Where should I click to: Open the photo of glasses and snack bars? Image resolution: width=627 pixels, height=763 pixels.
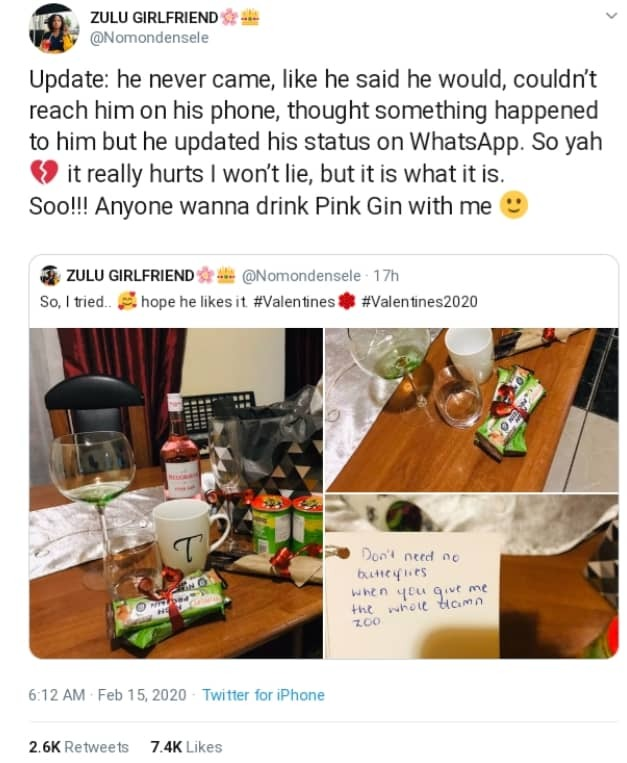[x=472, y=410]
